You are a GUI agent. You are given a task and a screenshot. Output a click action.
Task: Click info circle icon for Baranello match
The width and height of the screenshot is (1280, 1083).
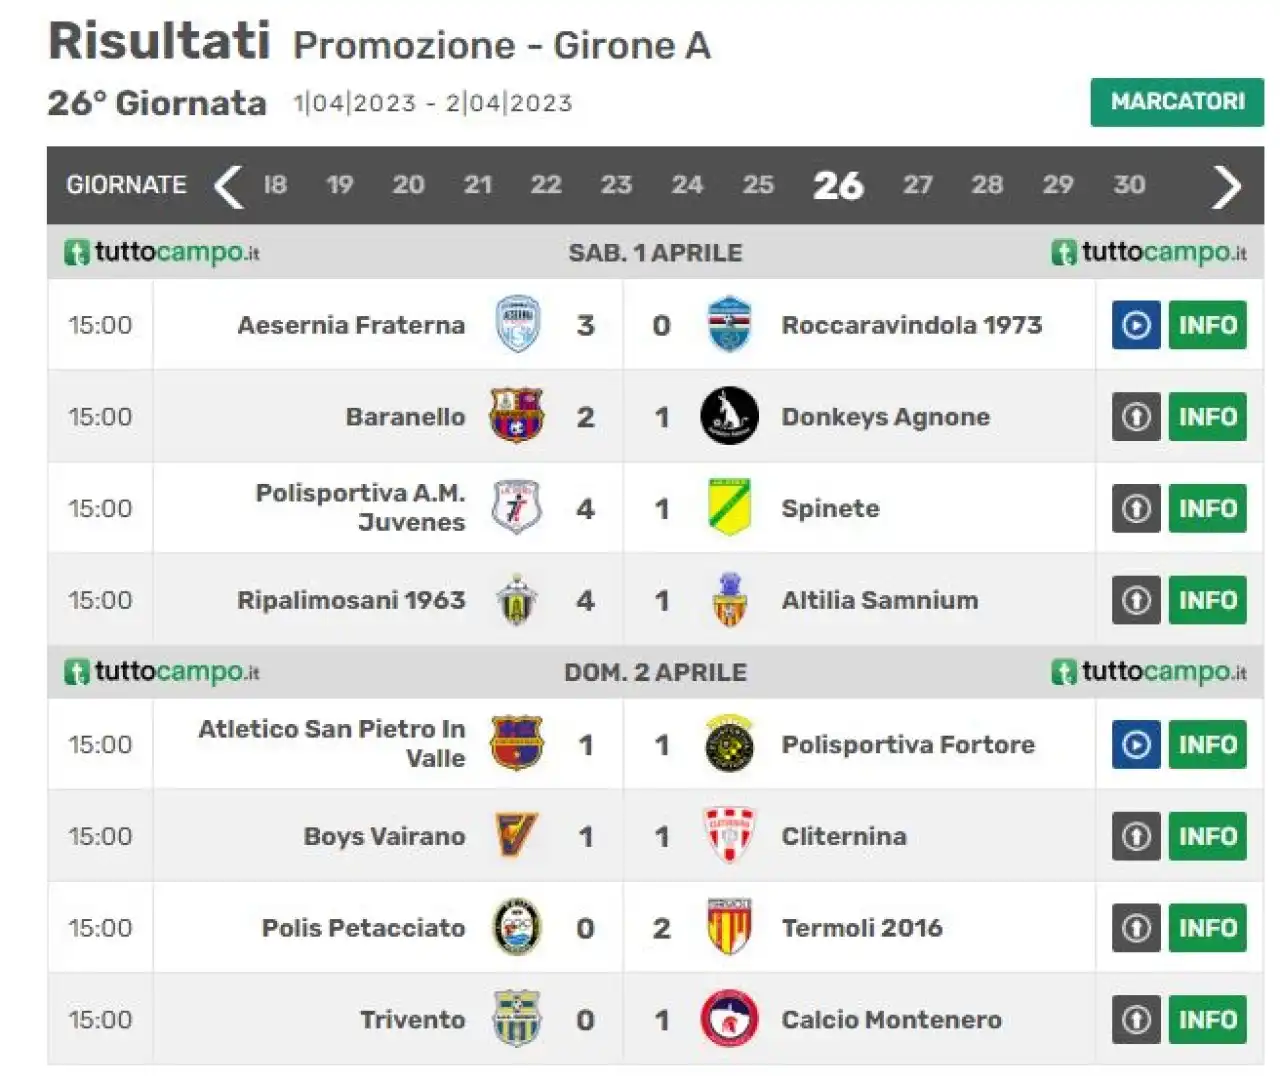click(1136, 417)
